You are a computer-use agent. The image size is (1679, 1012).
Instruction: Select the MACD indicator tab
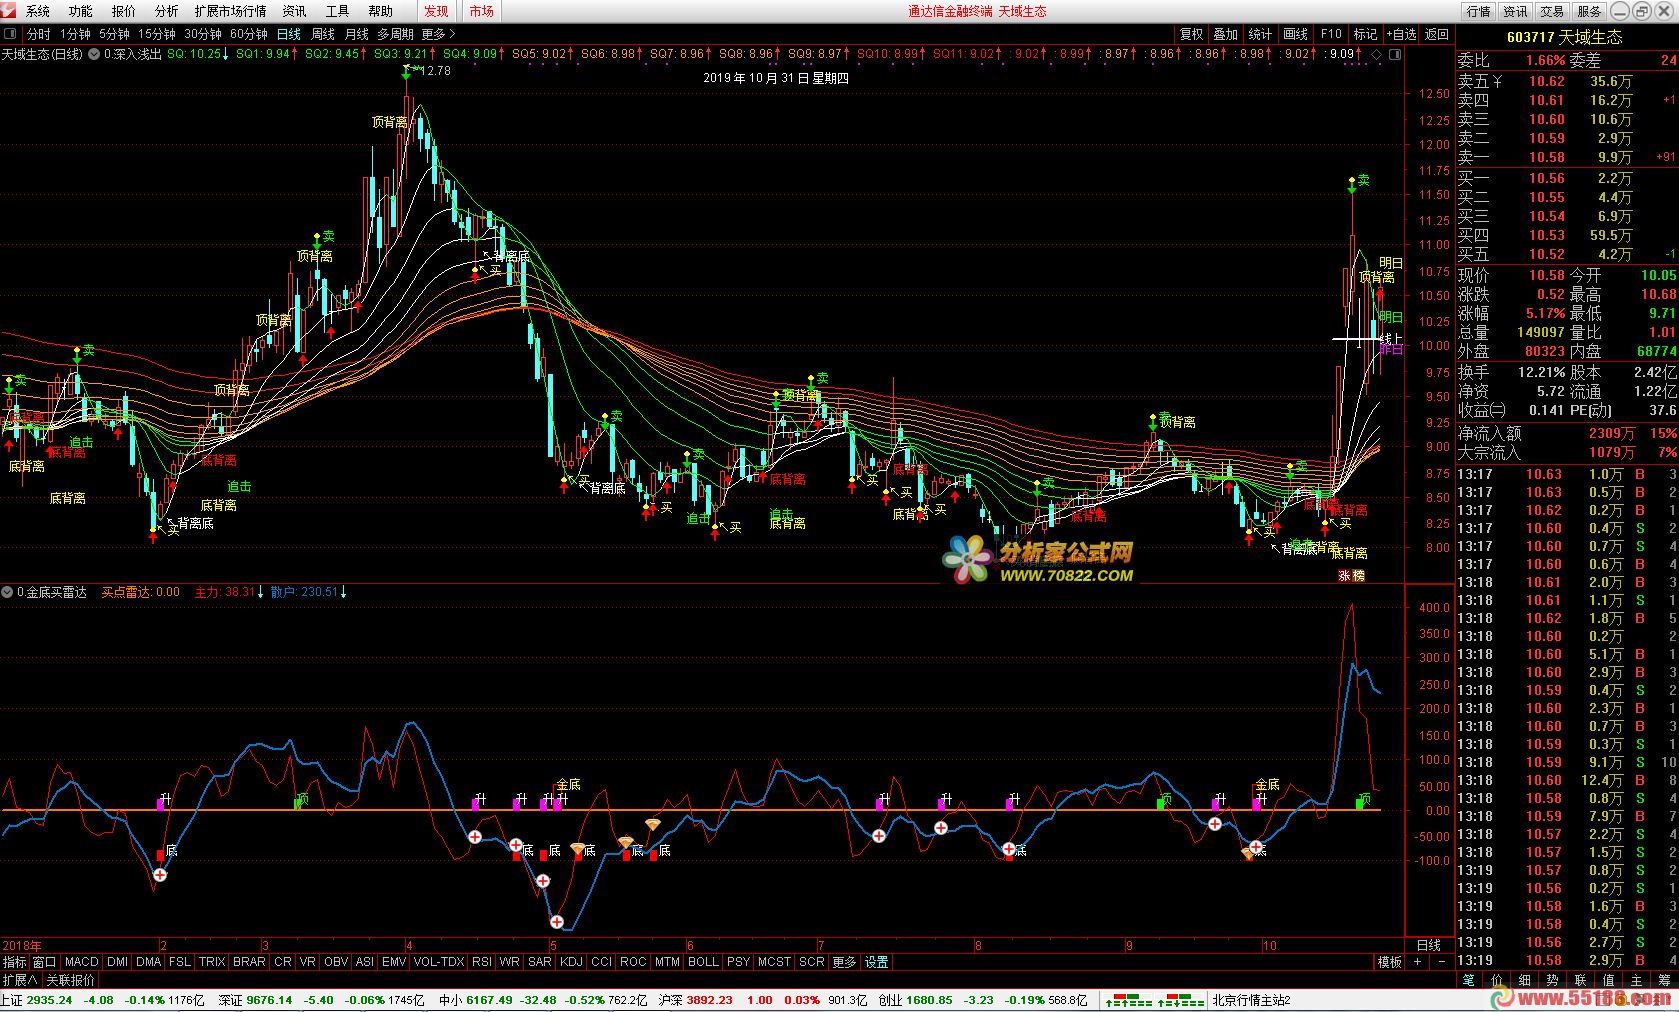point(82,962)
